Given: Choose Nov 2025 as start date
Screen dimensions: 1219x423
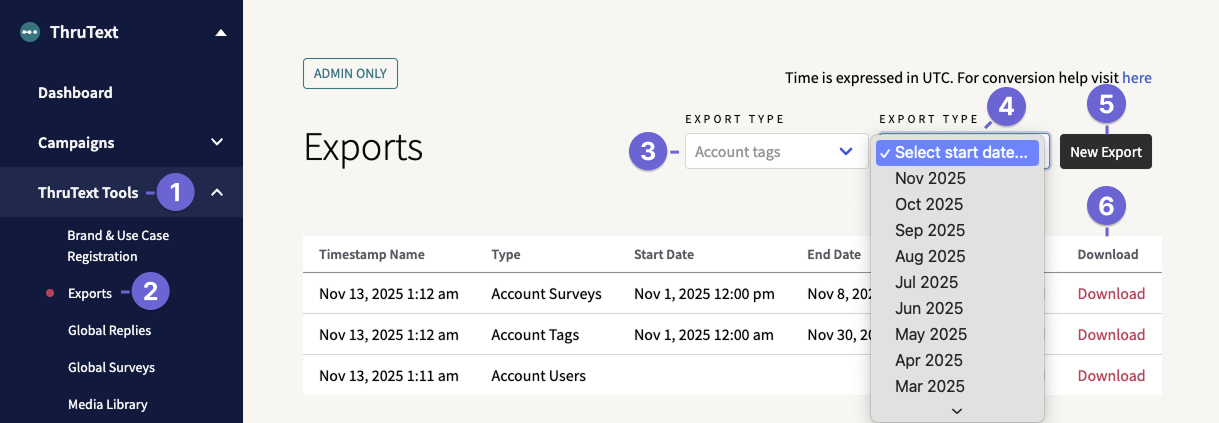Looking at the screenshot, I should tap(930, 178).
